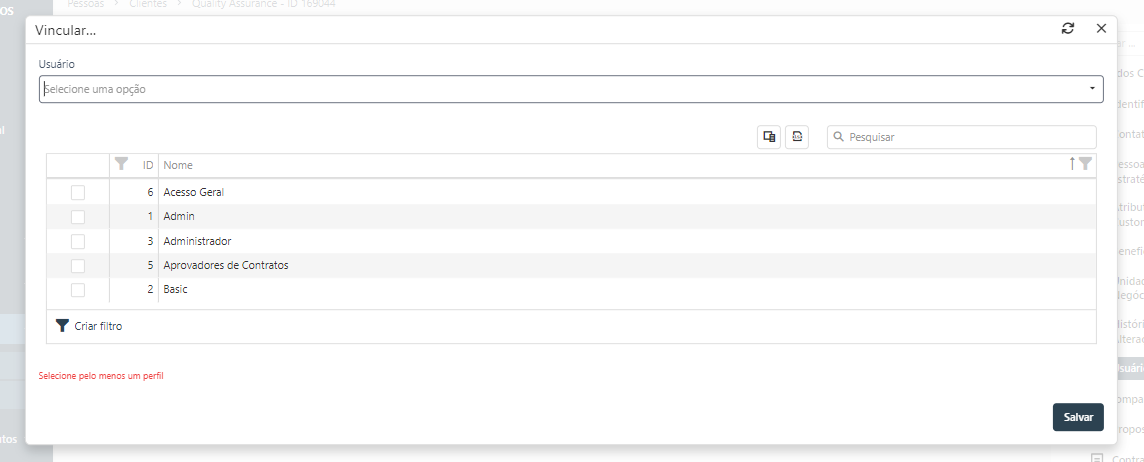Select the Aprovadores de Contratos checkbox

[x=78, y=266]
